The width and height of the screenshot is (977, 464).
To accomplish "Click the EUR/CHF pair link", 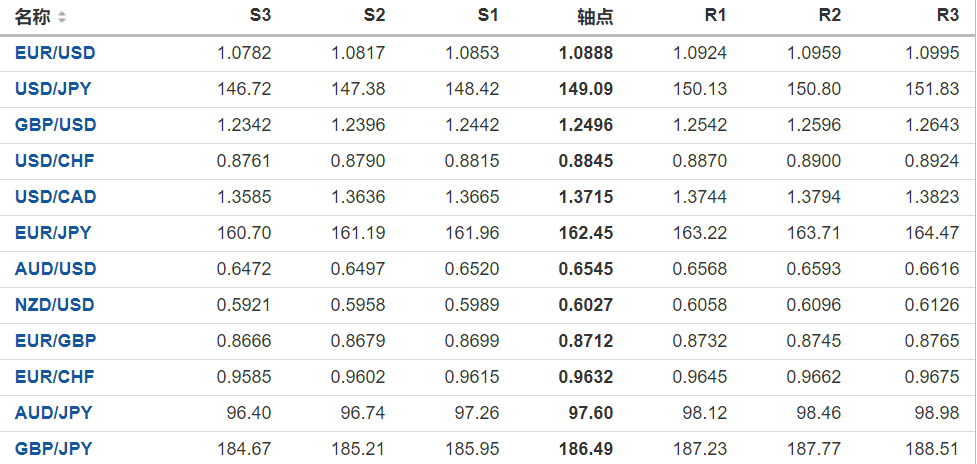I will [x=54, y=377].
